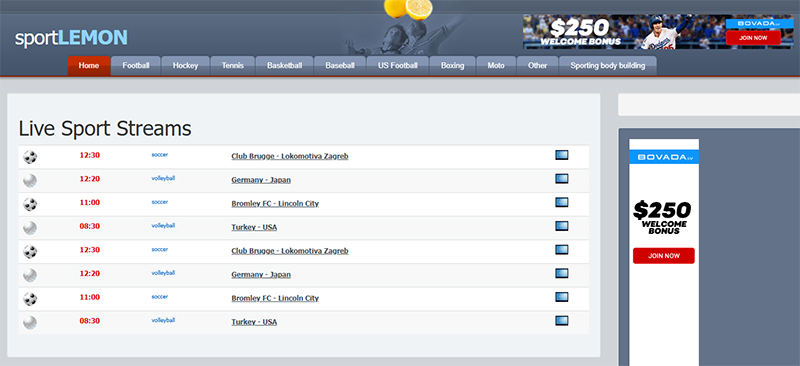Click soccer ball icon in second Club Brugge row
Viewport: 800px width, 366px height.
(30, 252)
